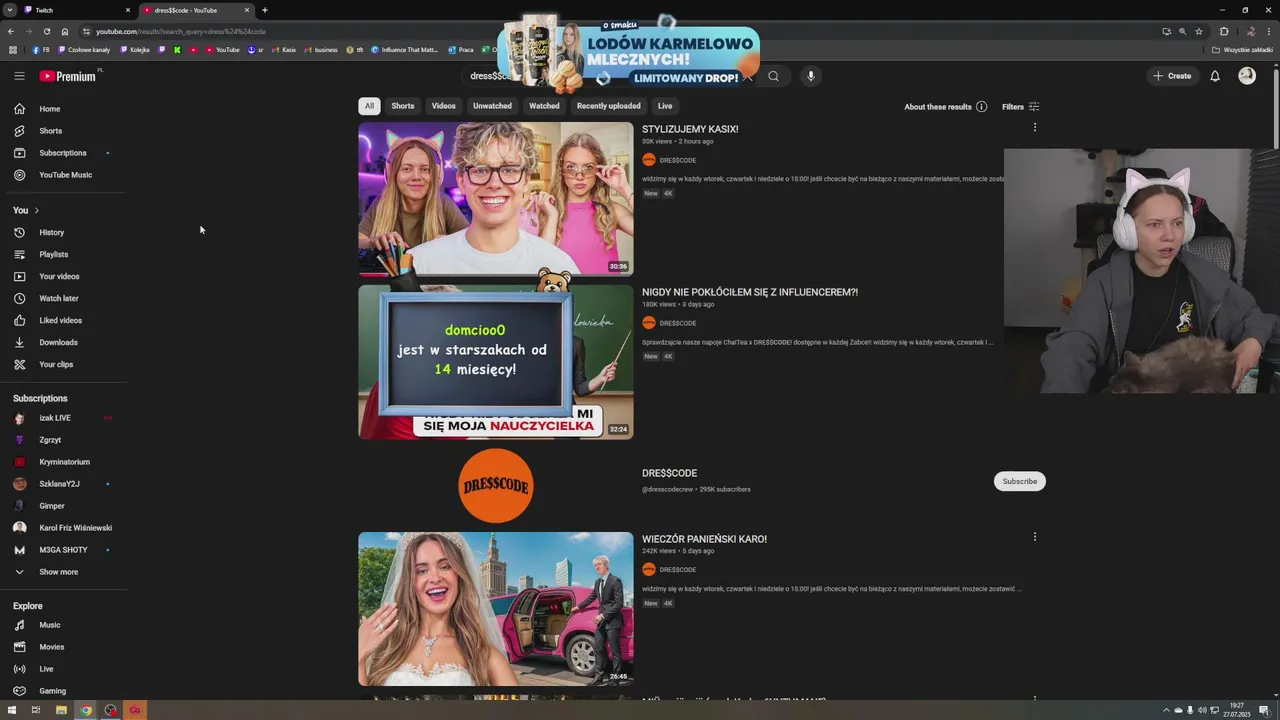Open DRE$$CODE channel name link
The image size is (1280, 720).
point(669,473)
